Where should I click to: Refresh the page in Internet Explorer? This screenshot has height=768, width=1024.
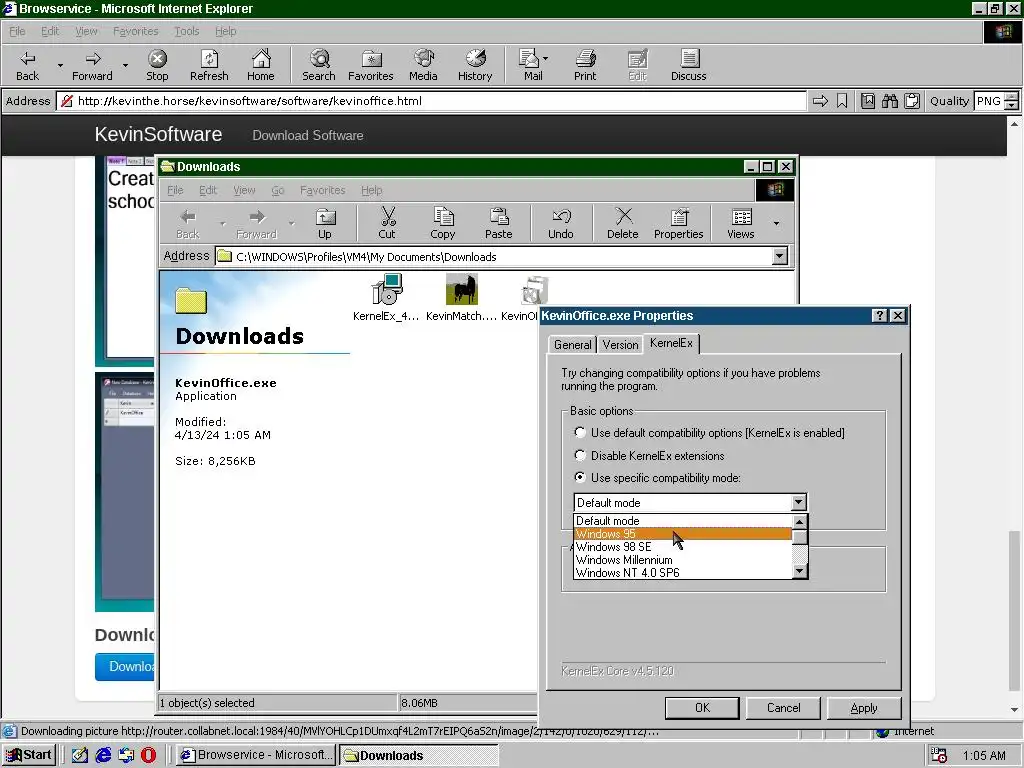[x=209, y=65]
